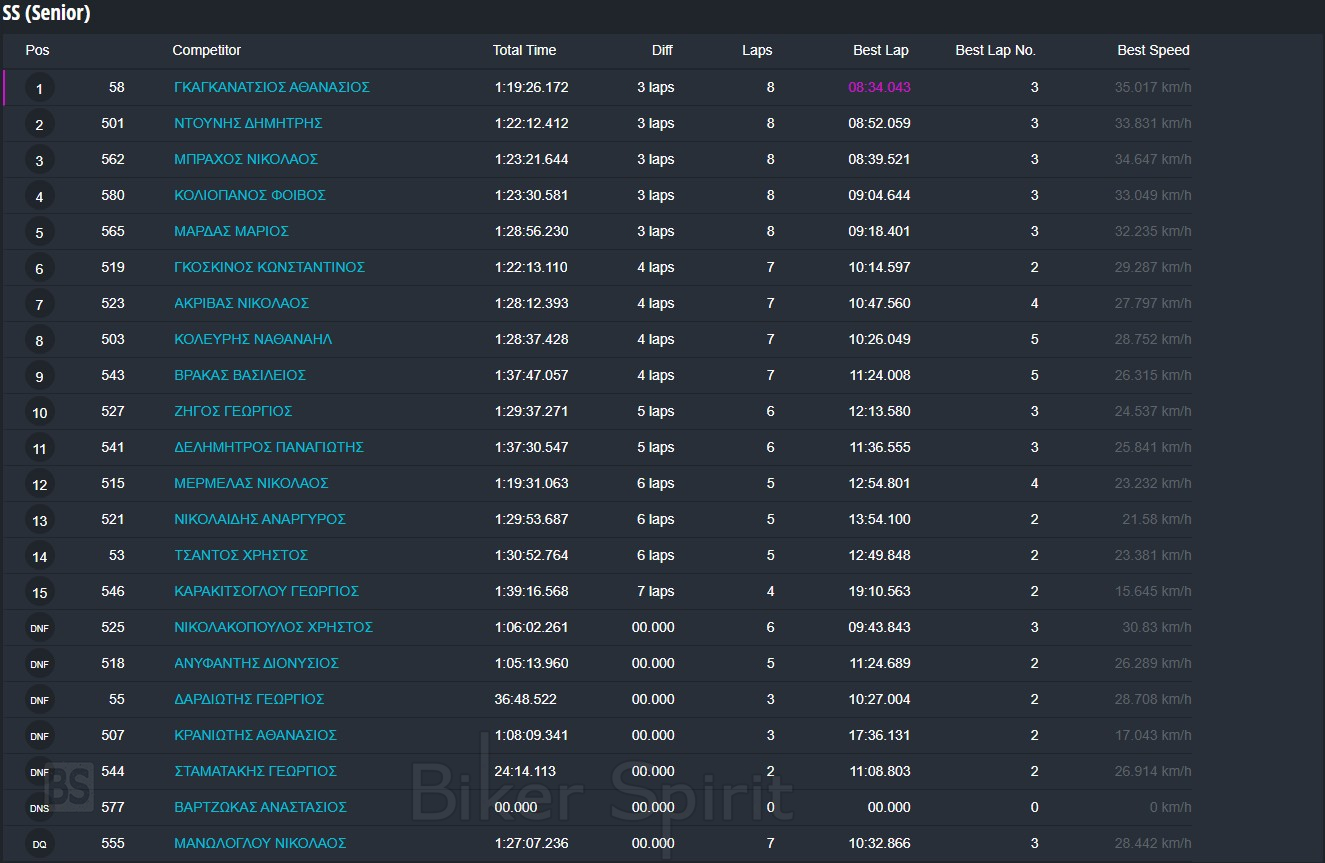Click position 5 circle badge

pyautogui.click(x=39, y=232)
